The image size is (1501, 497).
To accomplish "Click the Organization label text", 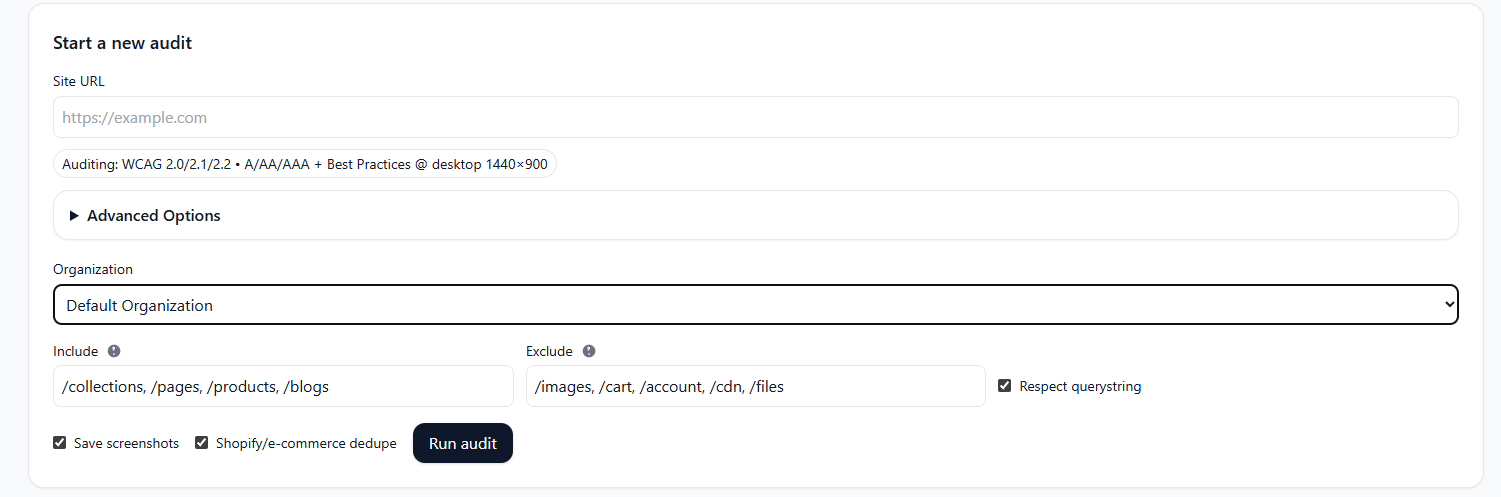I will pos(93,269).
